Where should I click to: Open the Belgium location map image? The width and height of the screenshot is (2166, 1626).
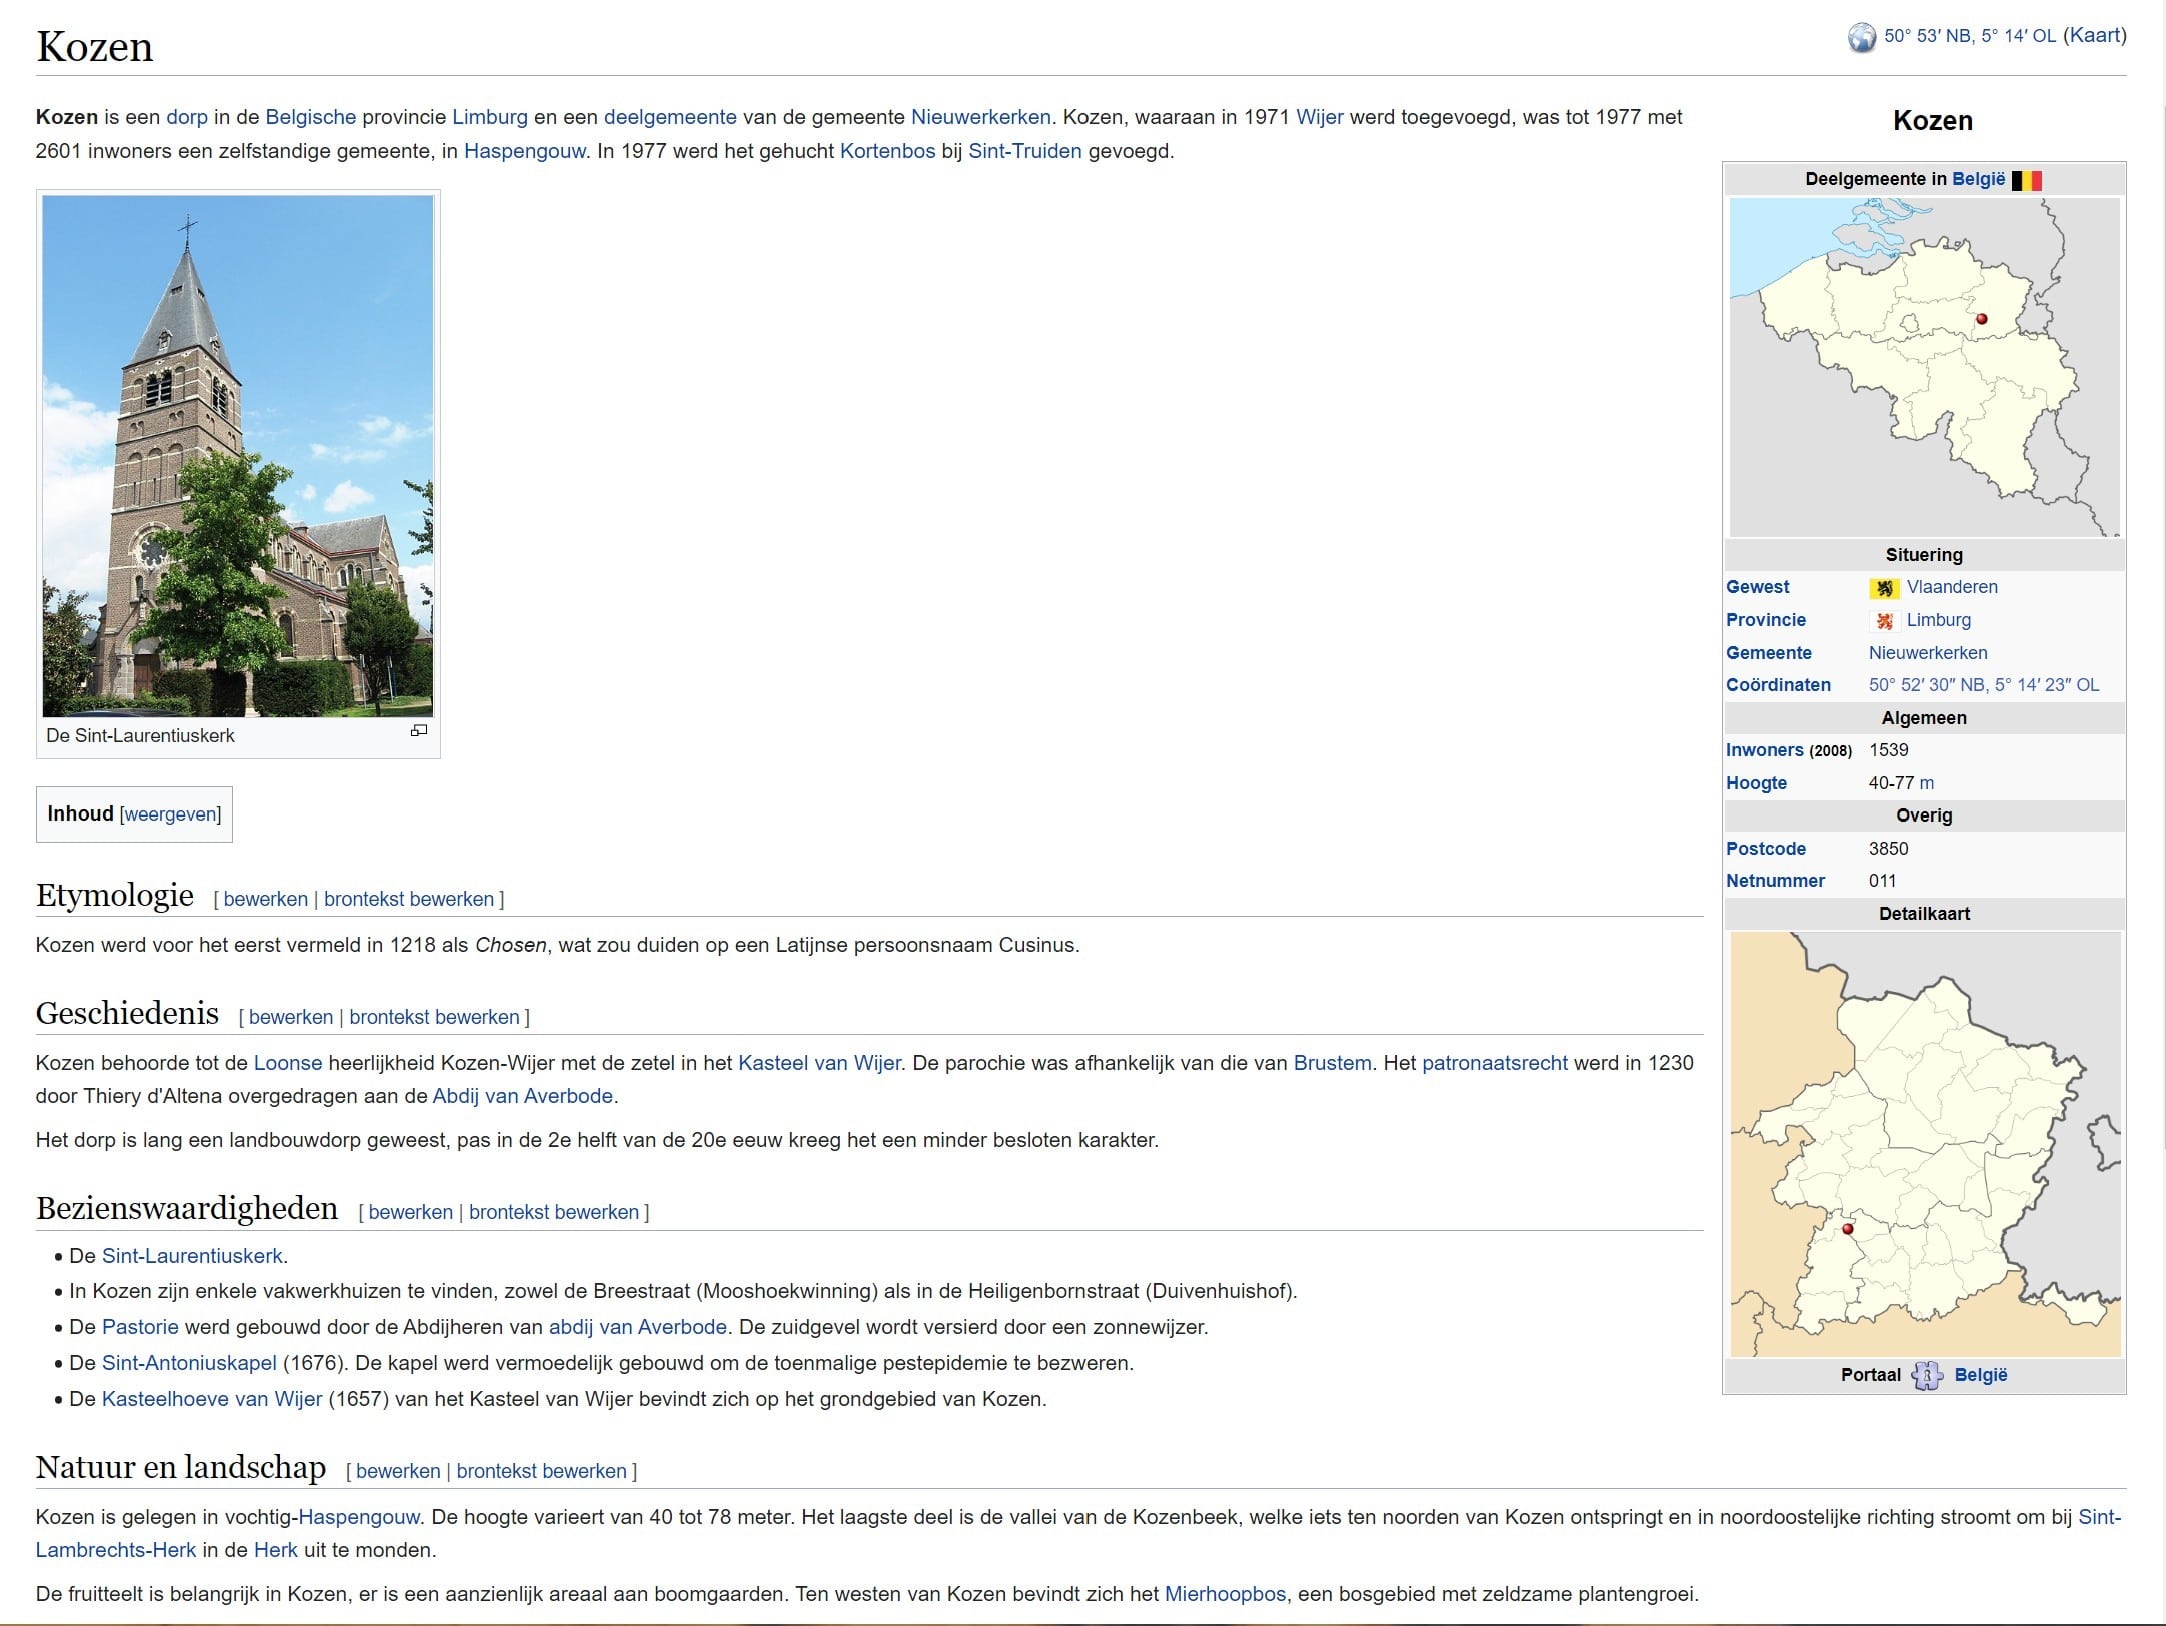click(x=1924, y=367)
